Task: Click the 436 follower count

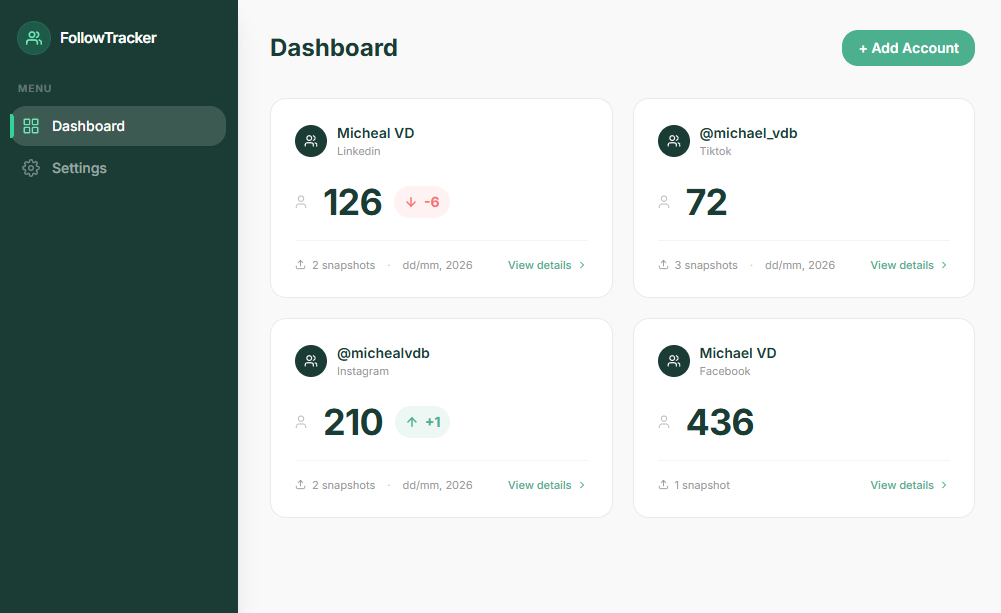Action: [x=720, y=423]
